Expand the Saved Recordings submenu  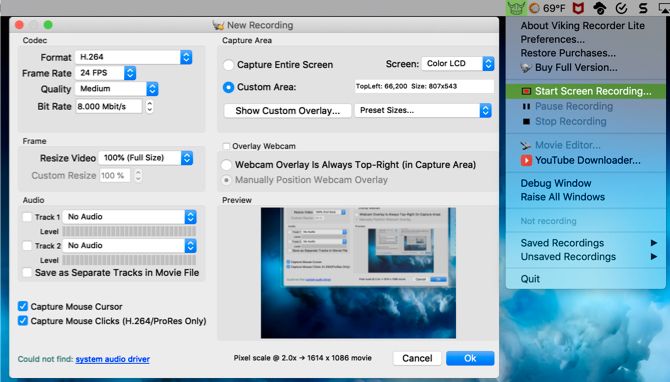[586, 243]
